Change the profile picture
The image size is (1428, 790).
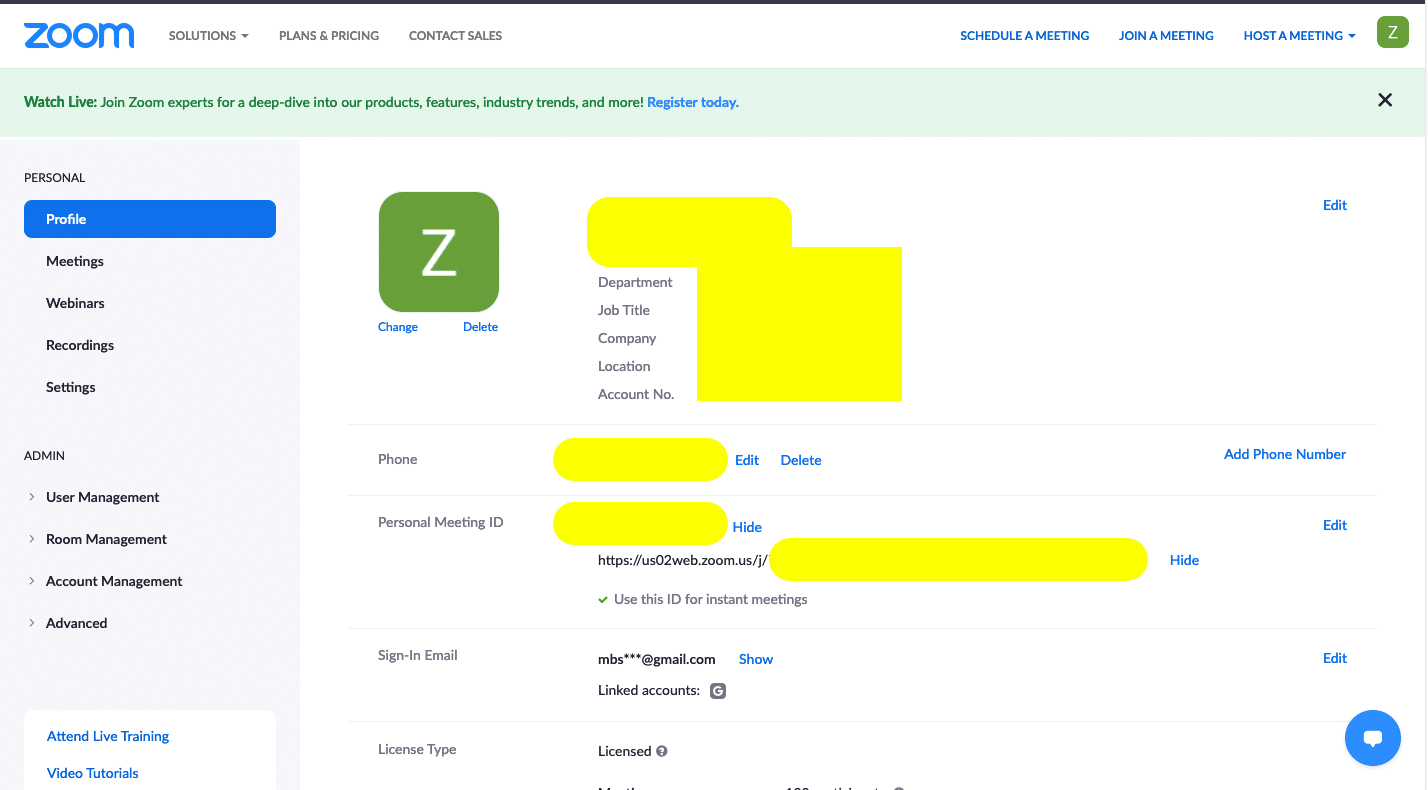pyautogui.click(x=398, y=327)
